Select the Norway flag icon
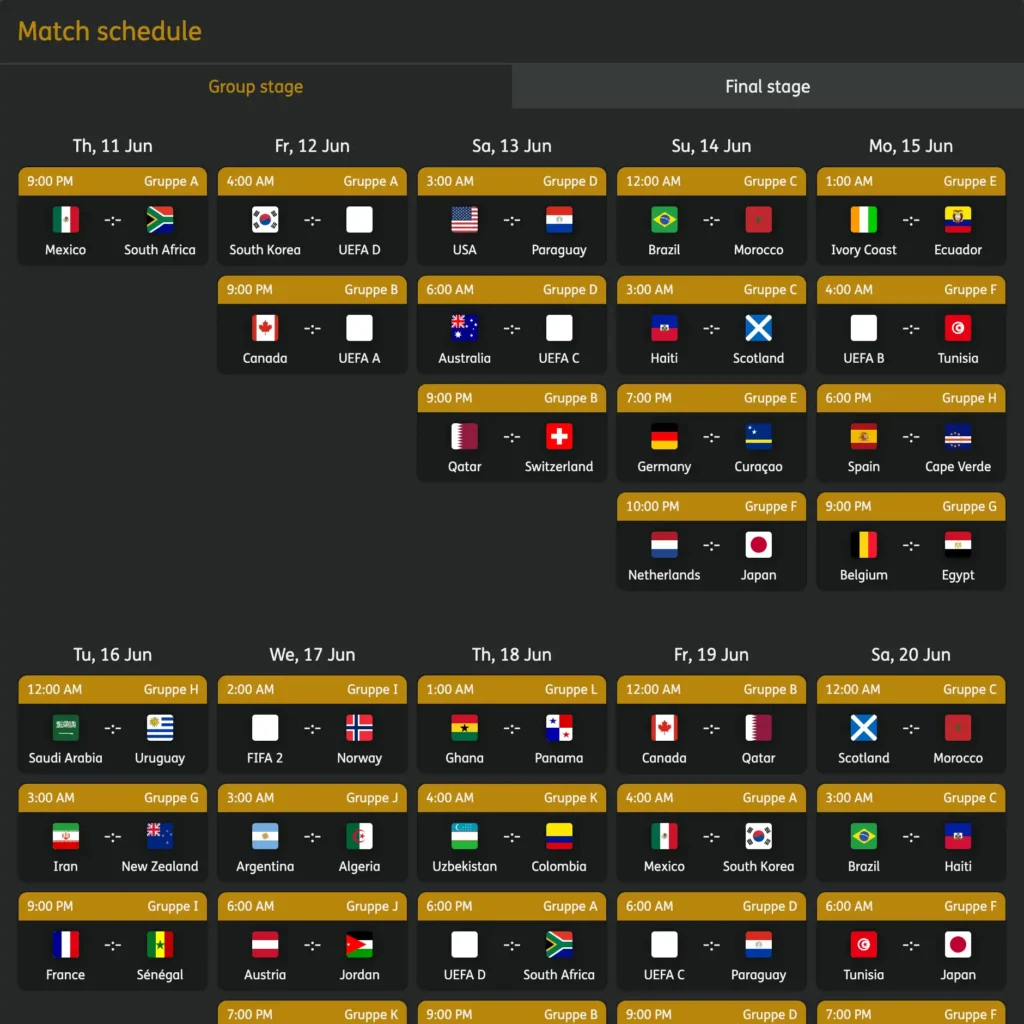1024x1024 pixels. 359,728
